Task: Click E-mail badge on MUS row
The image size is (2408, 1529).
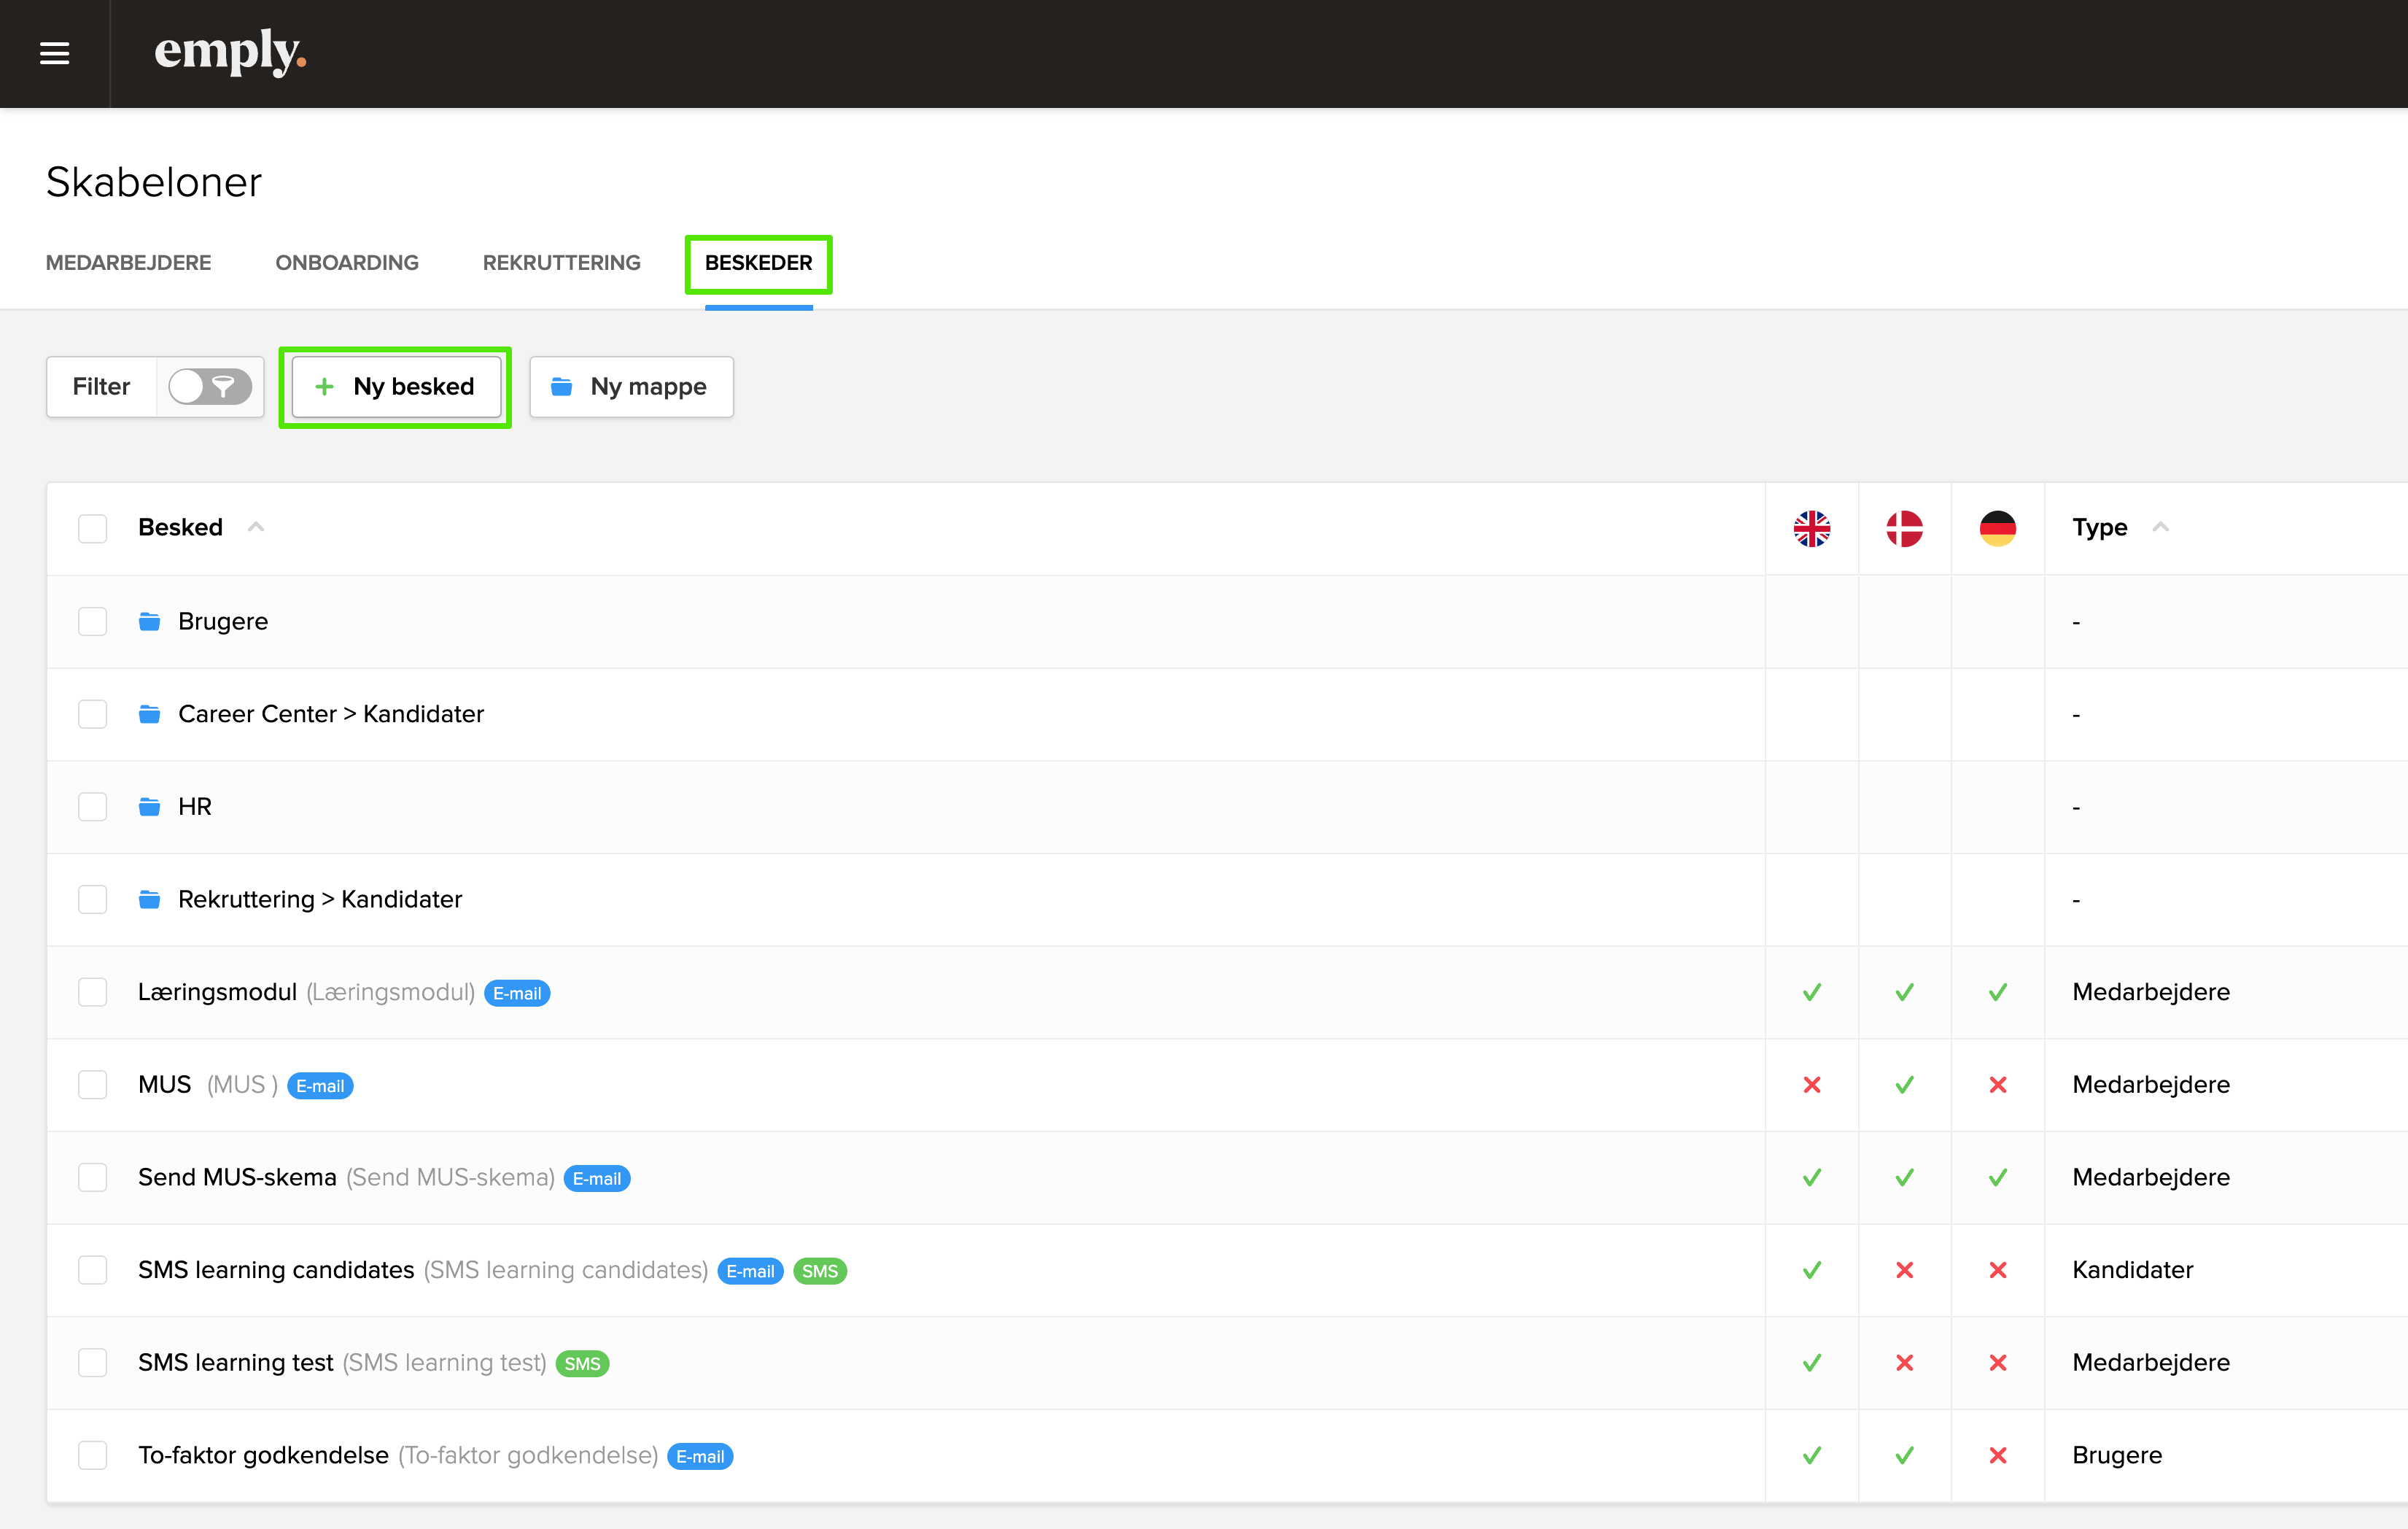Action: [320, 1086]
